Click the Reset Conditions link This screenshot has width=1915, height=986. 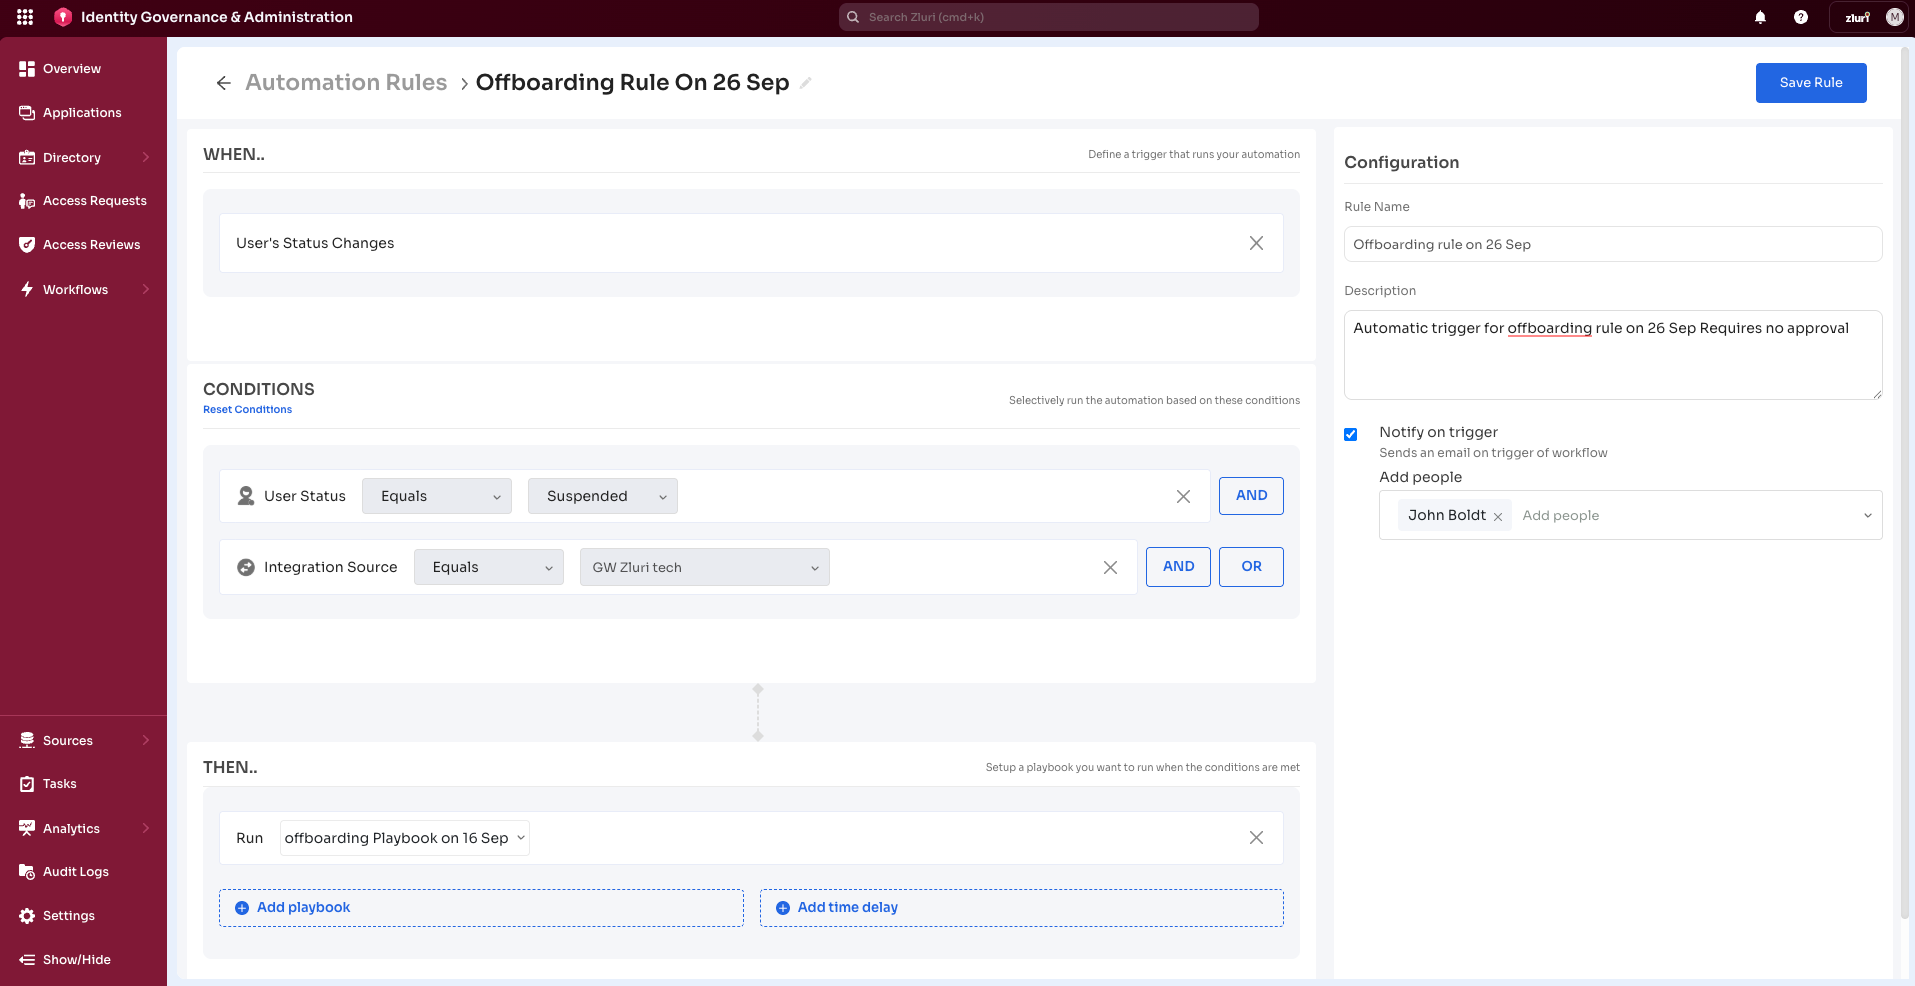(x=247, y=409)
